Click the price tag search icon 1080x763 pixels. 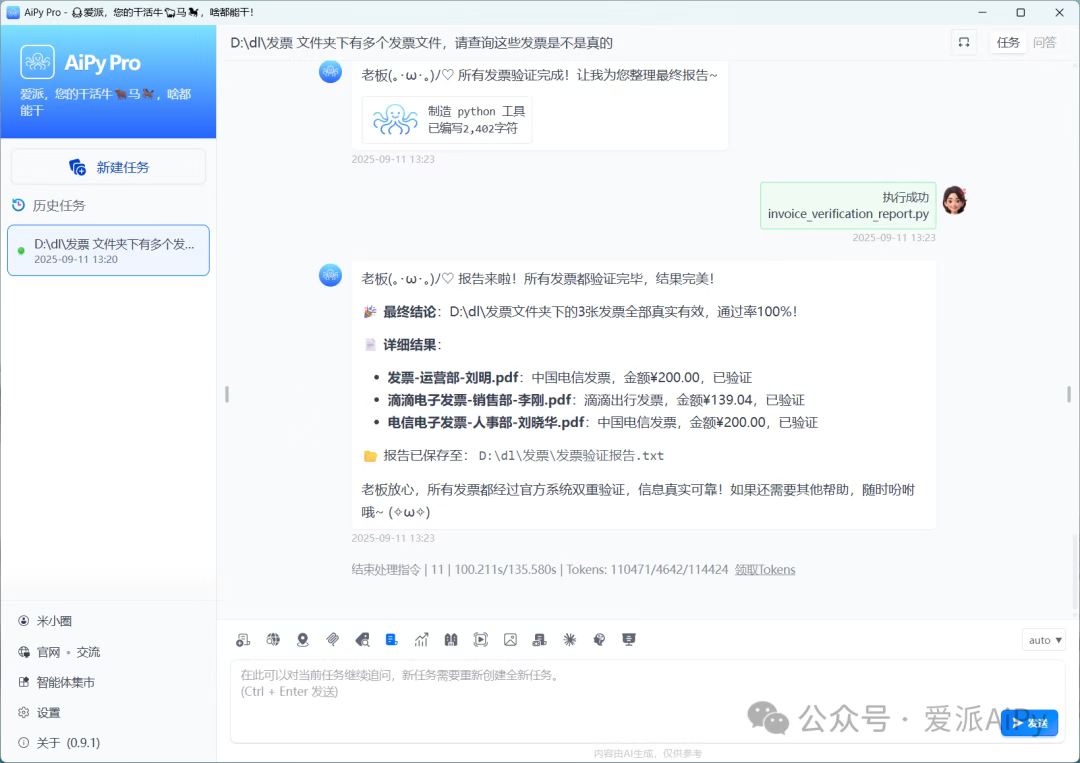(362, 640)
